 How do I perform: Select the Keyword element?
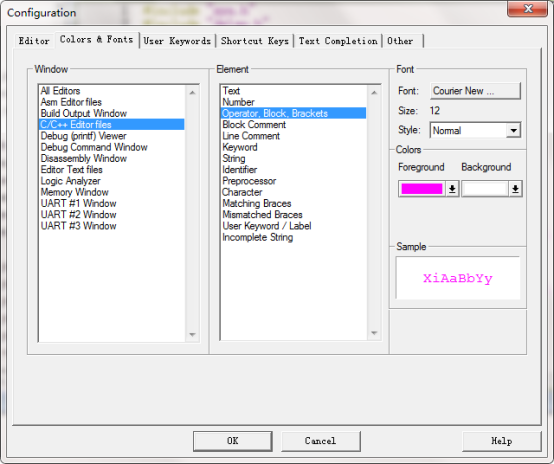(x=293, y=147)
